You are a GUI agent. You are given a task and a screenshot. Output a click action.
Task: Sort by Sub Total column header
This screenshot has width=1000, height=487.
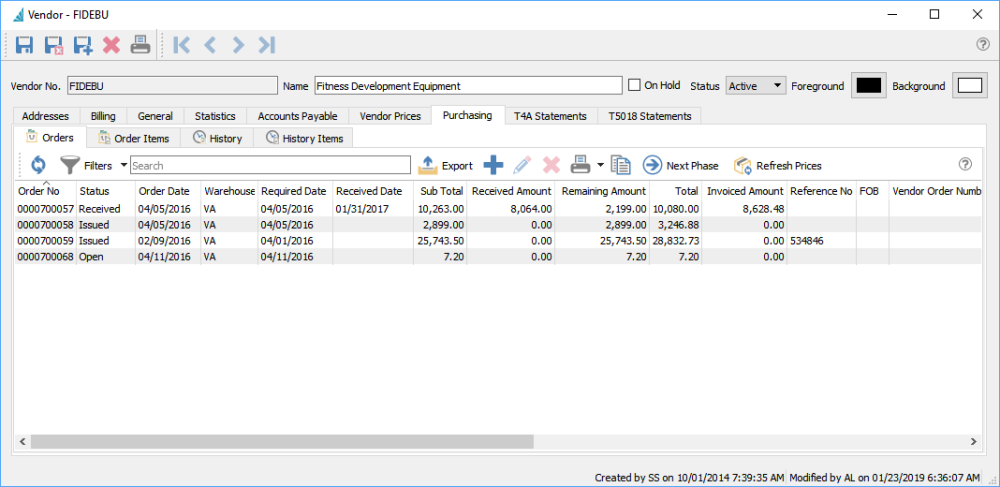click(440, 191)
